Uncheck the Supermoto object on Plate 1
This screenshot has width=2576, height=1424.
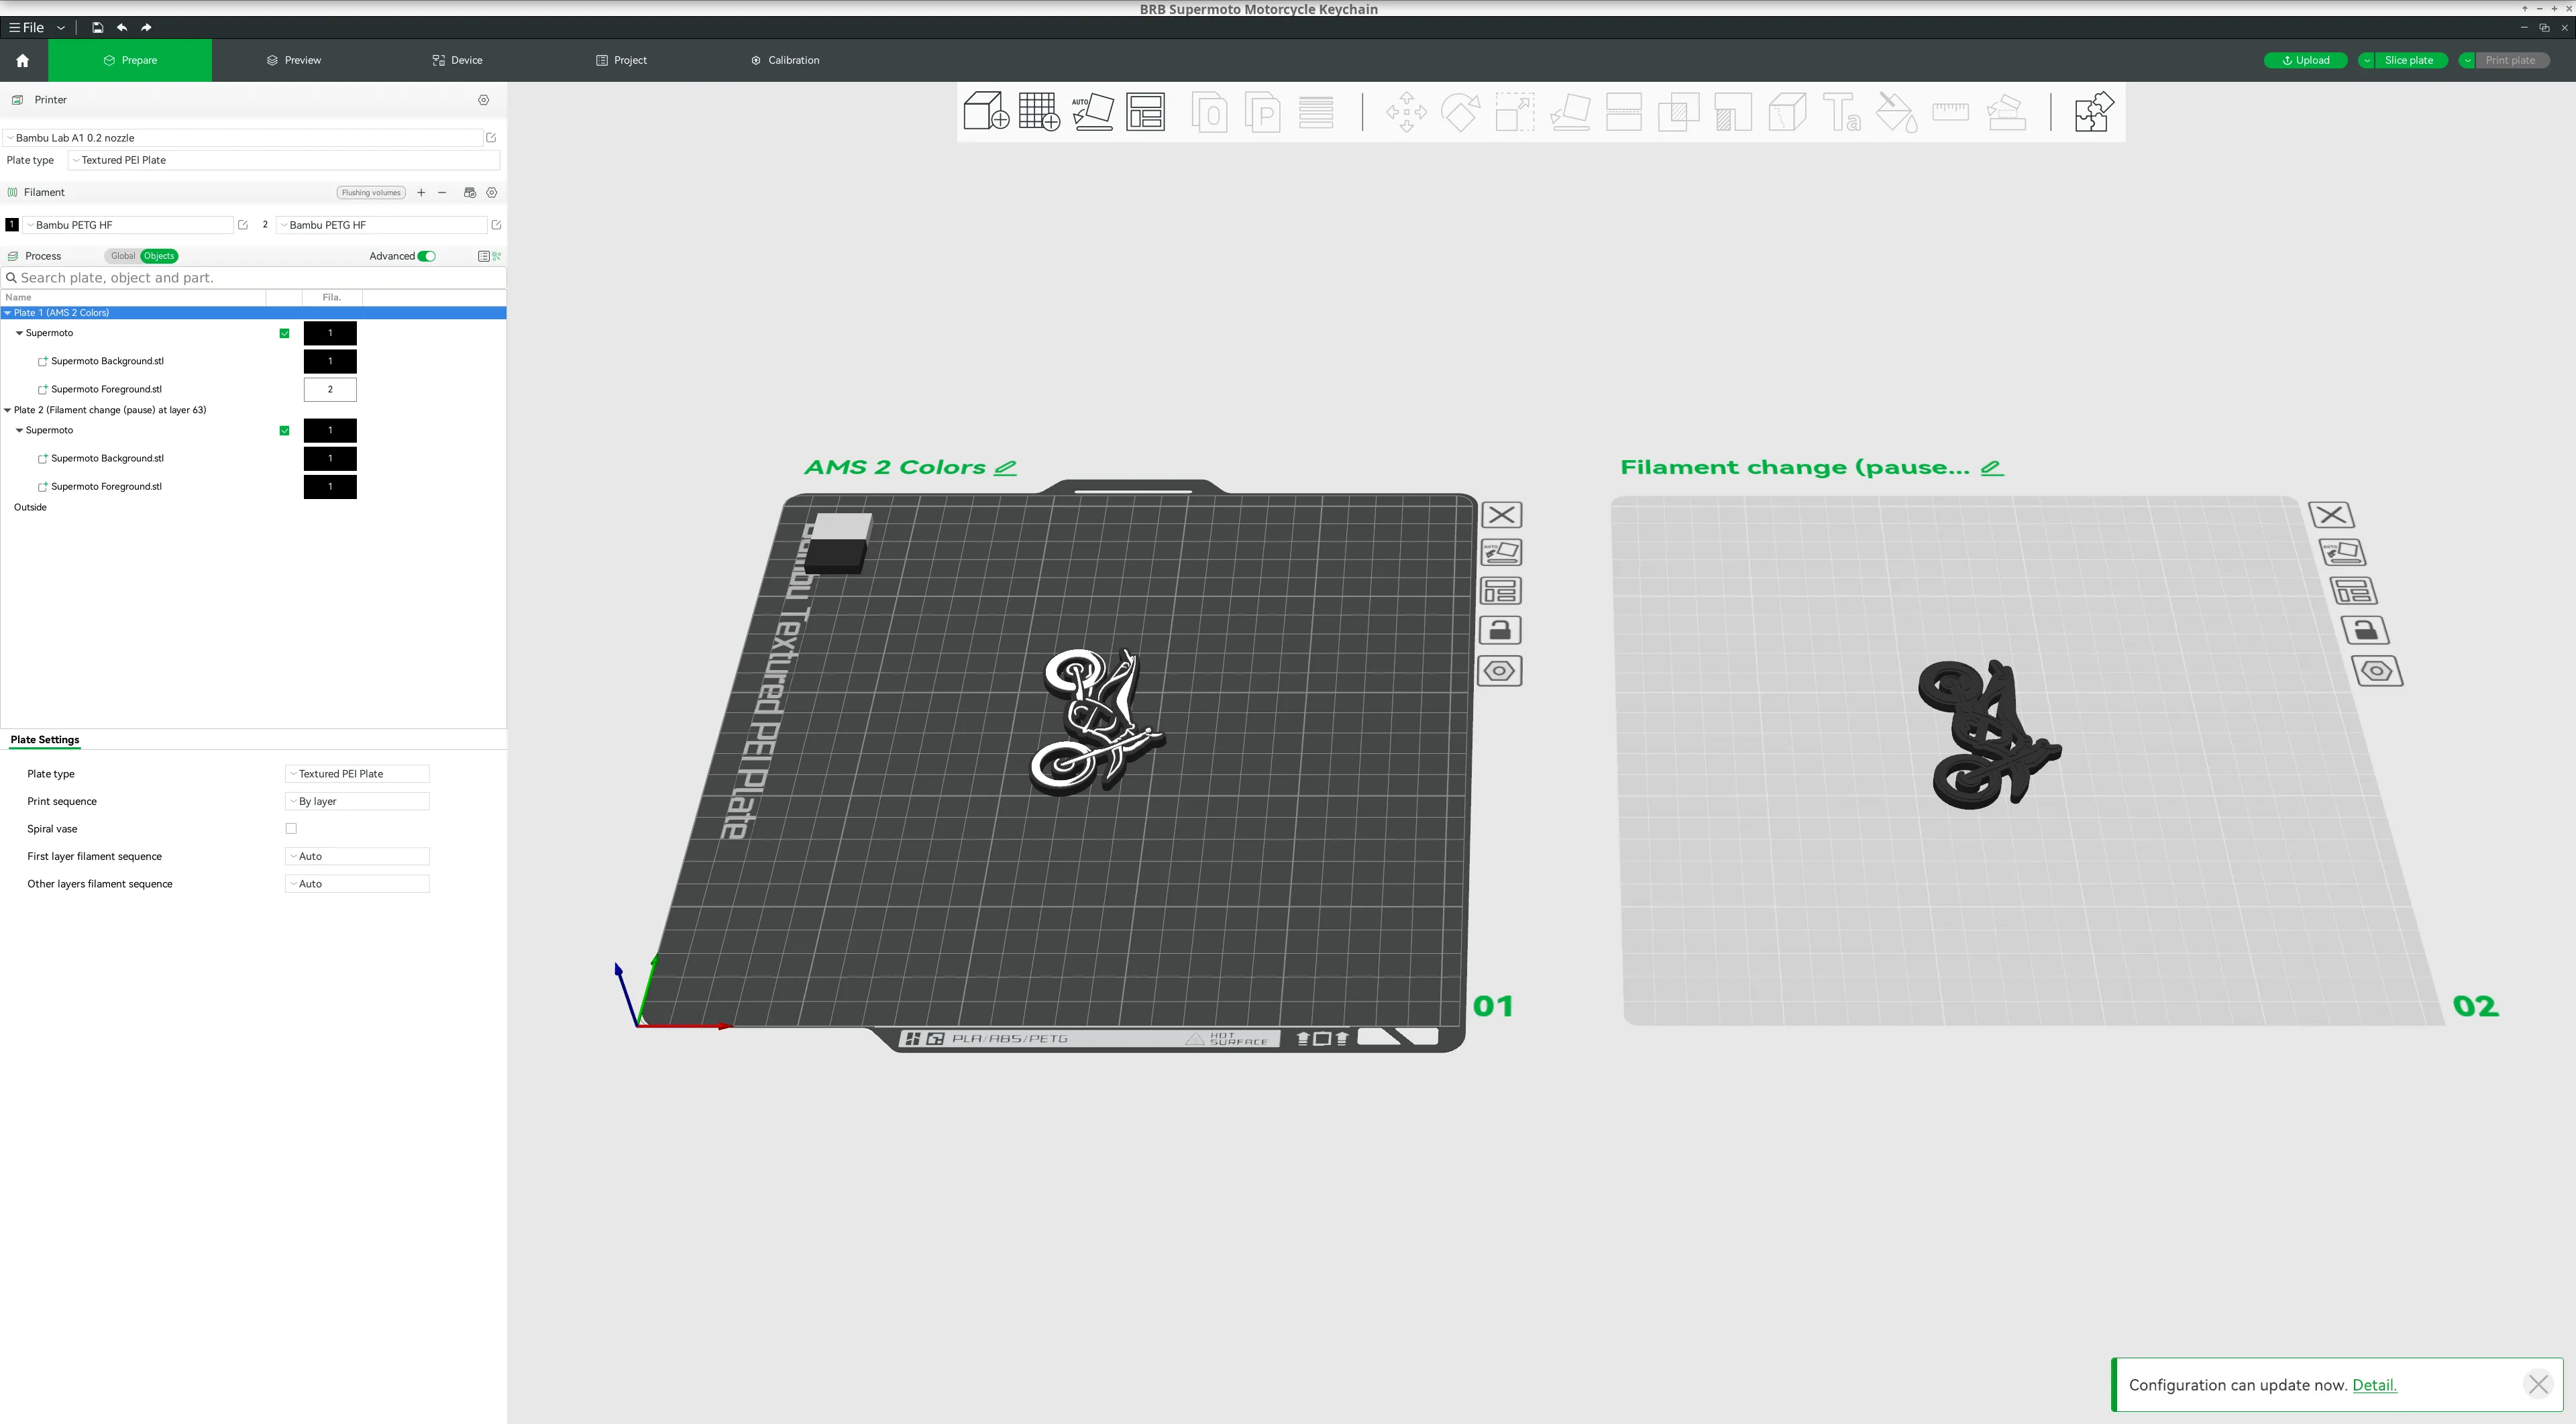284,333
